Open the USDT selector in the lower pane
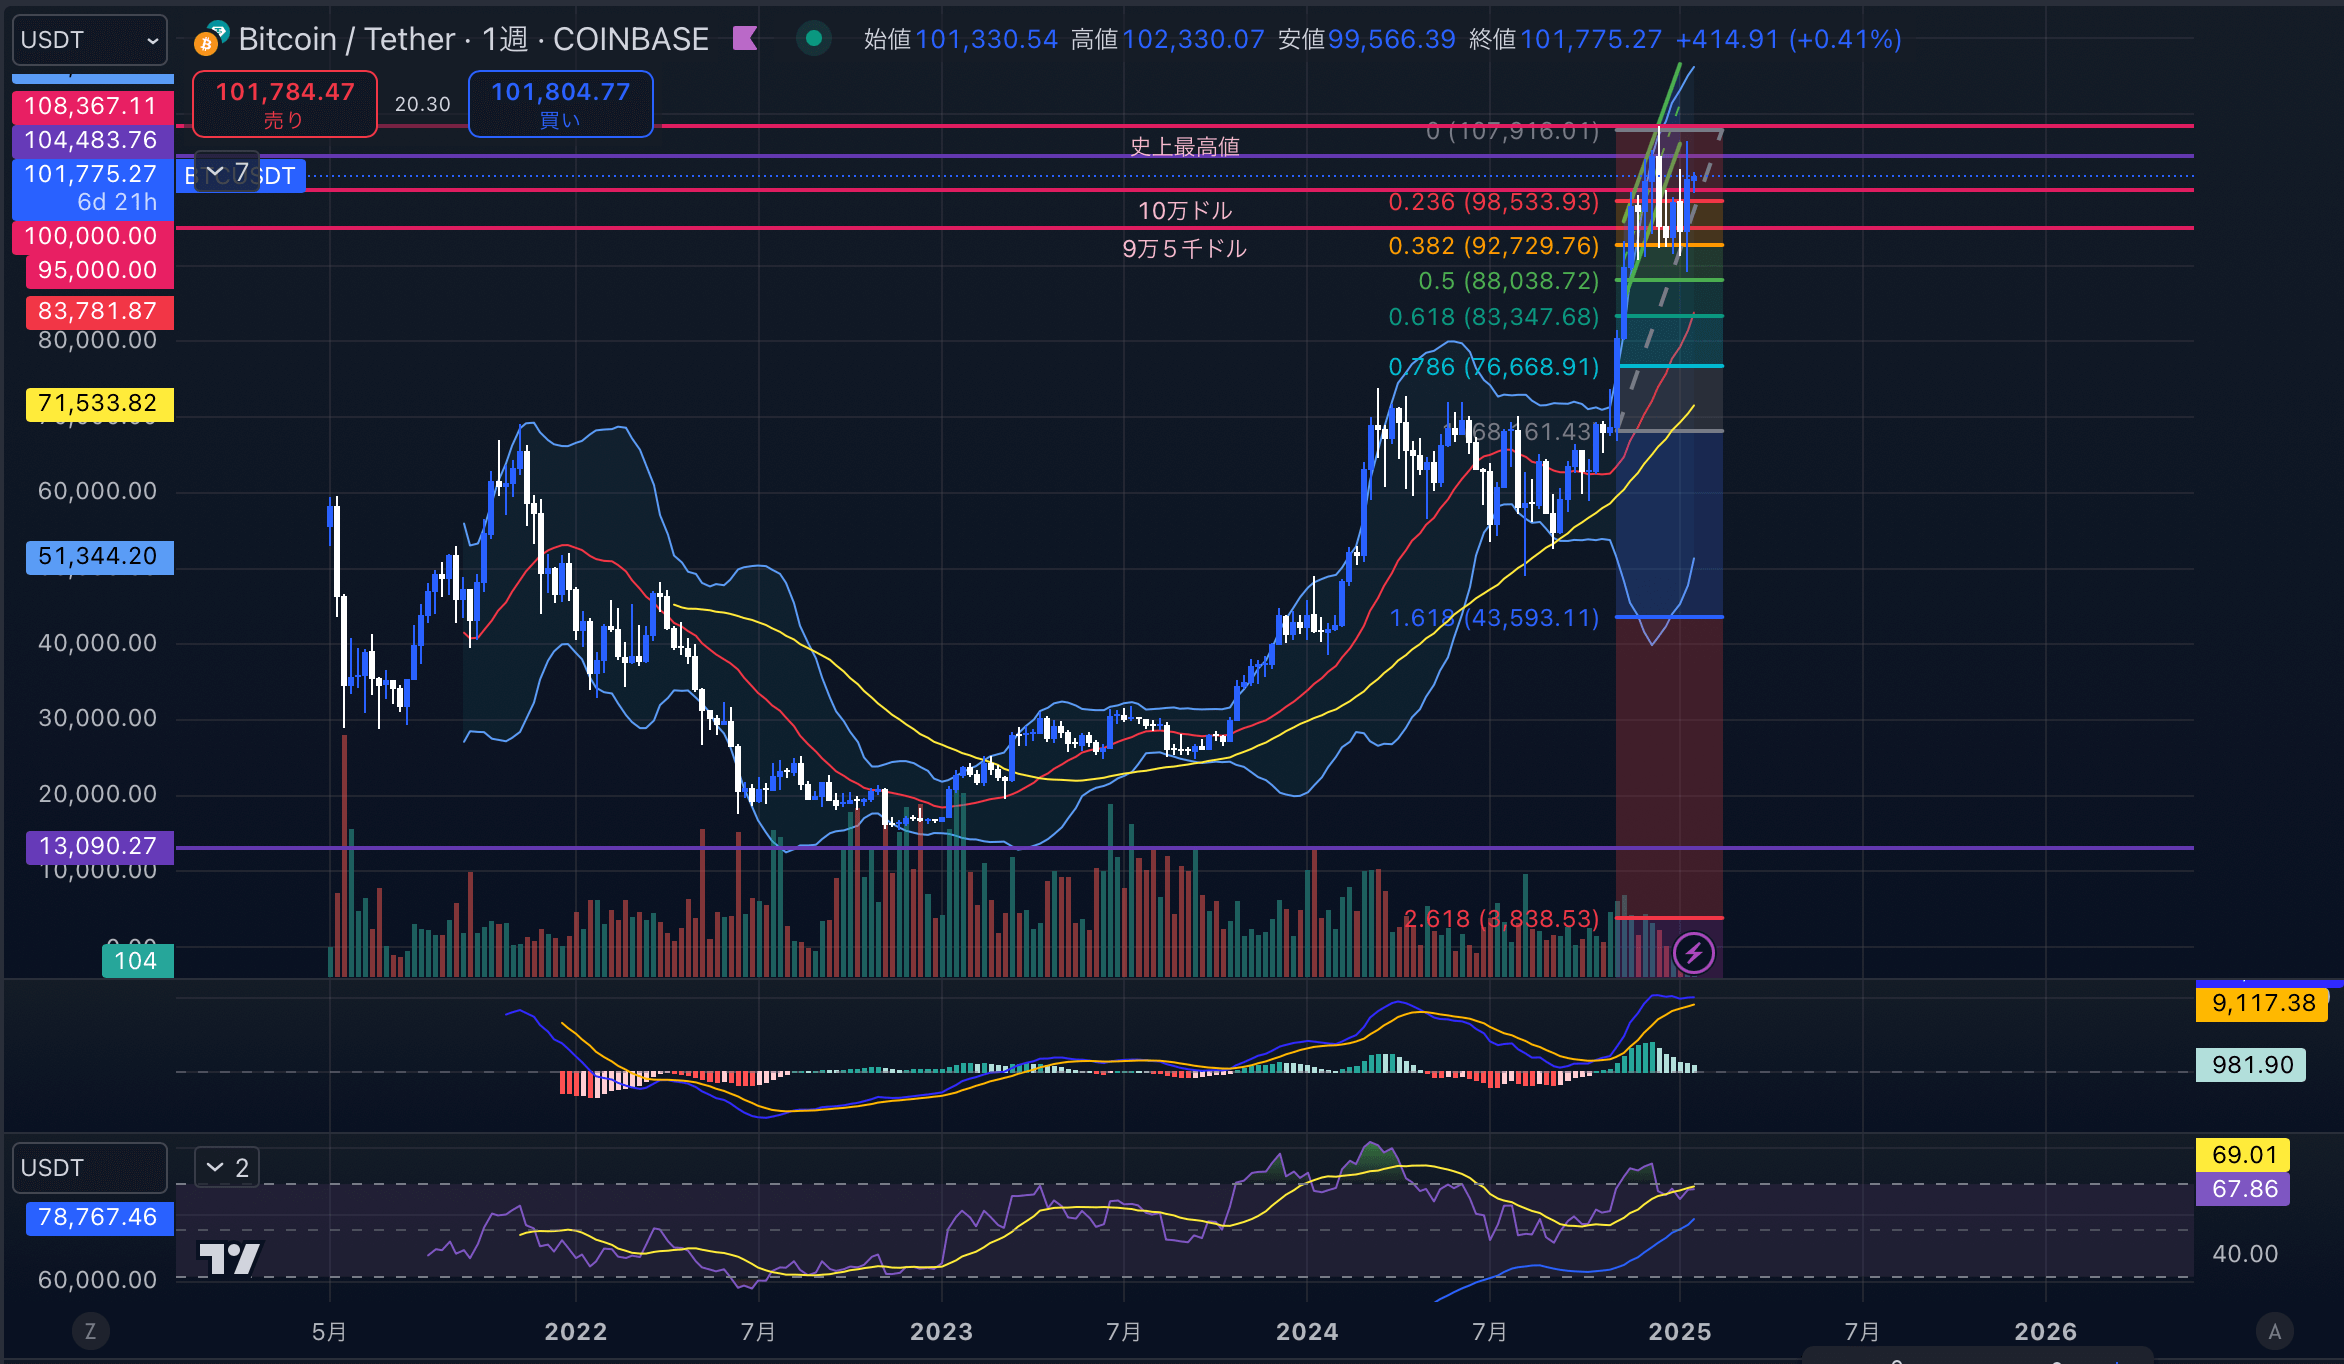 pyautogui.click(x=89, y=1168)
